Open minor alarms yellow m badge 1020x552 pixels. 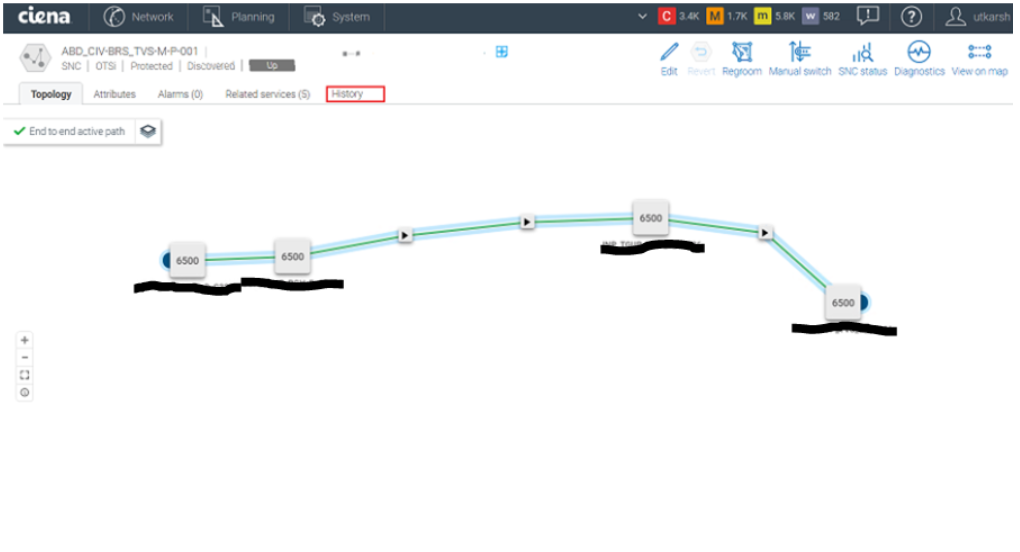[x=762, y=16]
